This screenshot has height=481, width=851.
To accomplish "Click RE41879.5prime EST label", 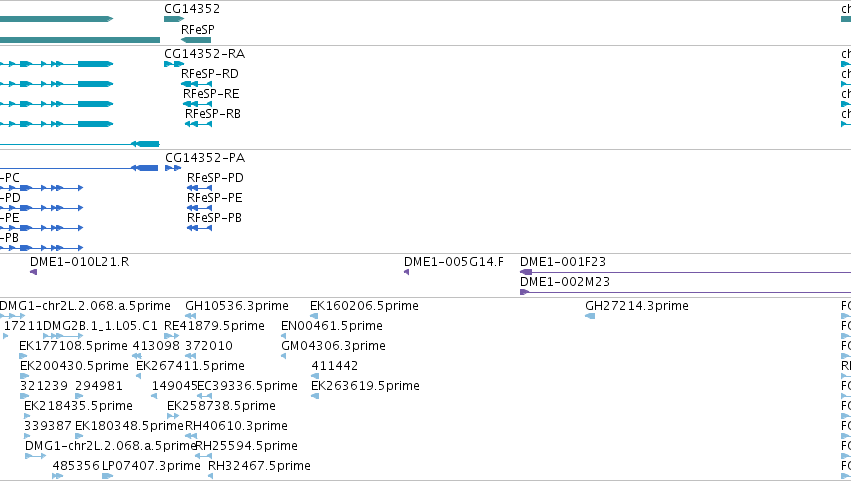I will [214, 326].
